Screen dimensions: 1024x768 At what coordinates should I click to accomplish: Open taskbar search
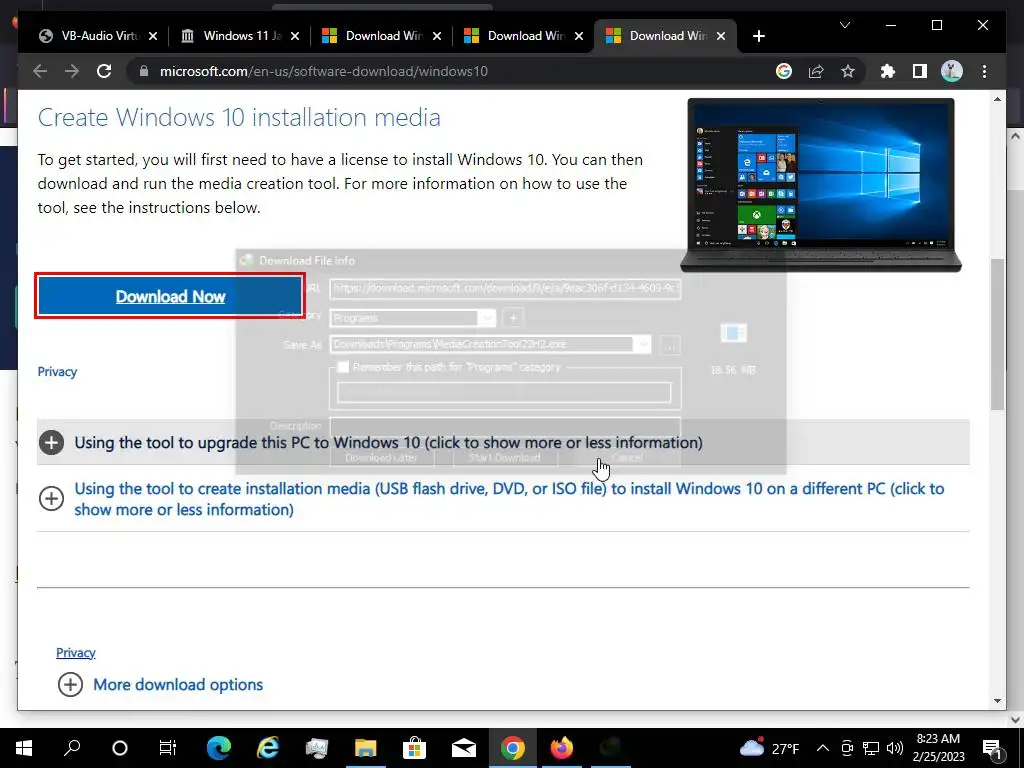(x=72, y=748)
